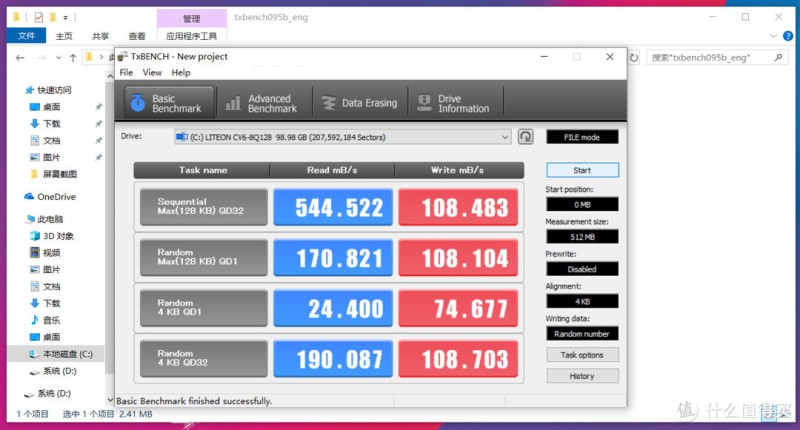Screen dimensions: 800x430
Task: Change the Measurement size 512 MB value
Action: (x=582, y=237)
